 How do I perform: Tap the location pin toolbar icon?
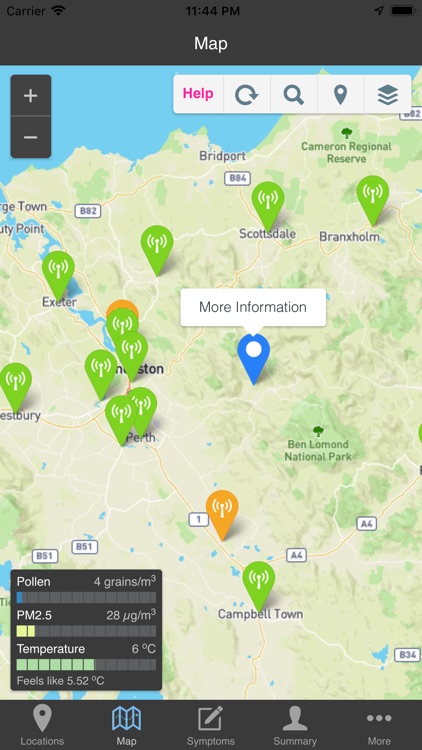(340, 94)
